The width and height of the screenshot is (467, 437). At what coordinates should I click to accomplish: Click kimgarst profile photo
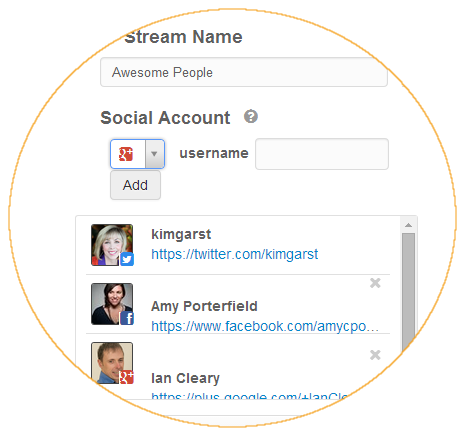click(x=112, y=245)
